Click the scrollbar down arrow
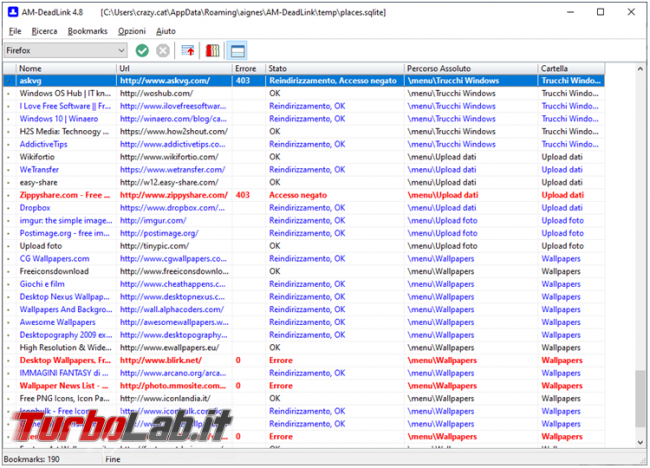 (640, 442)
